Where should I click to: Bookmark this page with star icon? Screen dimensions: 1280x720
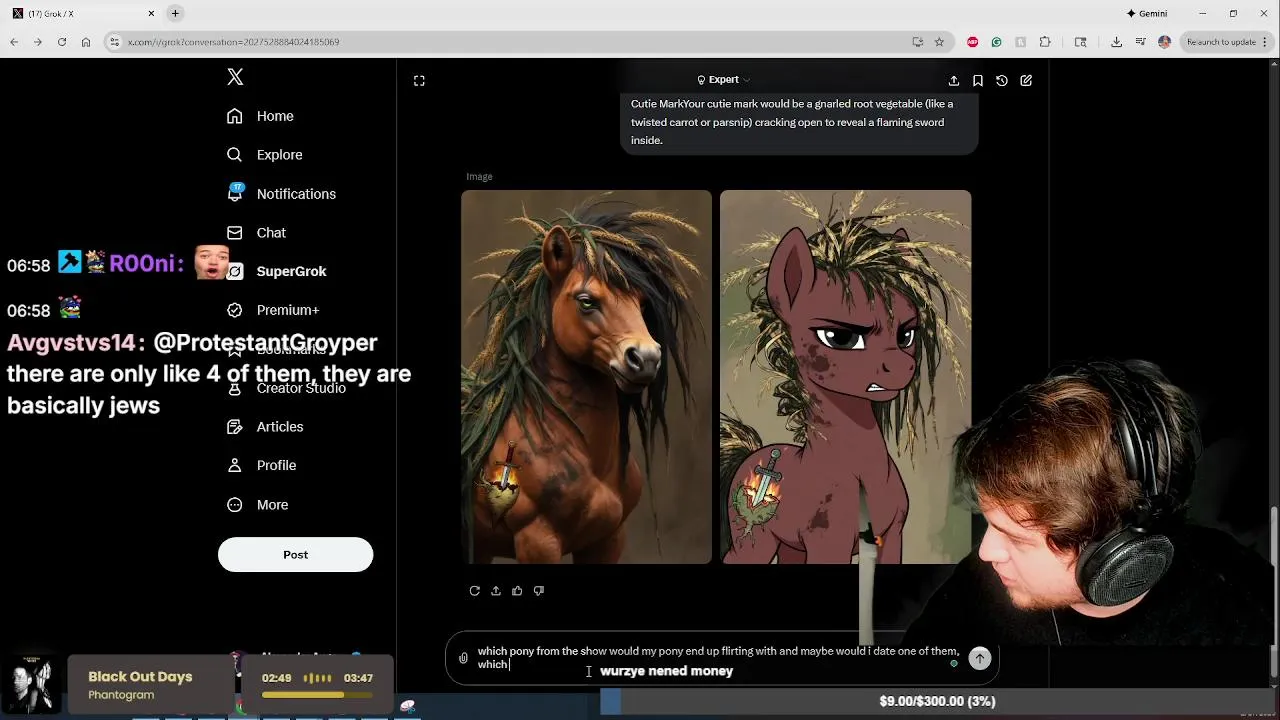pos(939,42)
